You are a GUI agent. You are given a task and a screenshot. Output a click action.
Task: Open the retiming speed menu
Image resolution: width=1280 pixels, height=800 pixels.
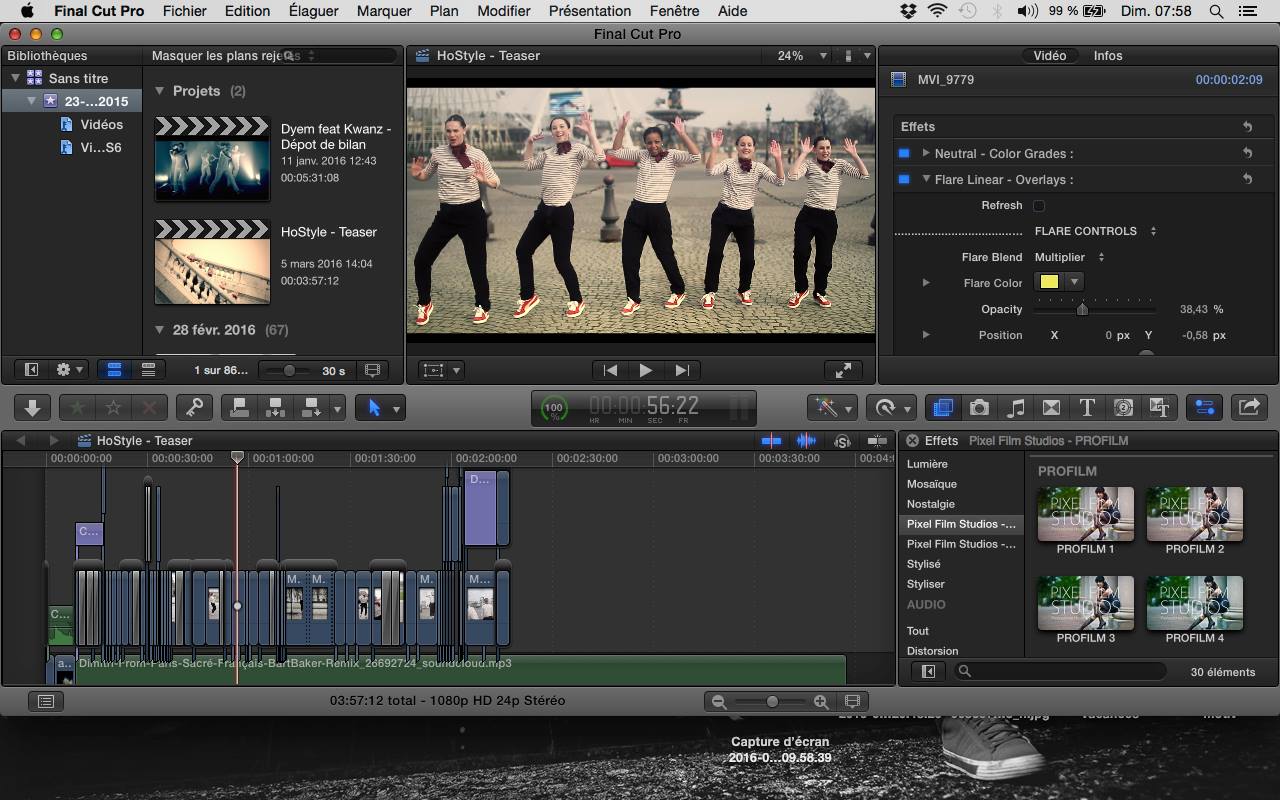click(x=891, y=407)
